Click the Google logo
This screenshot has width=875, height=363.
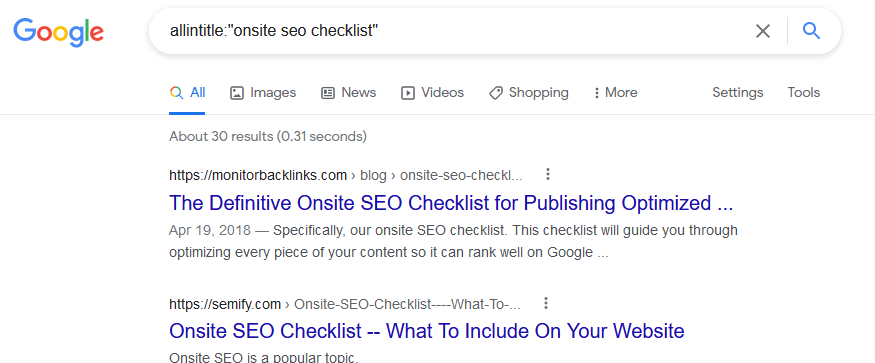coord(59,32)
